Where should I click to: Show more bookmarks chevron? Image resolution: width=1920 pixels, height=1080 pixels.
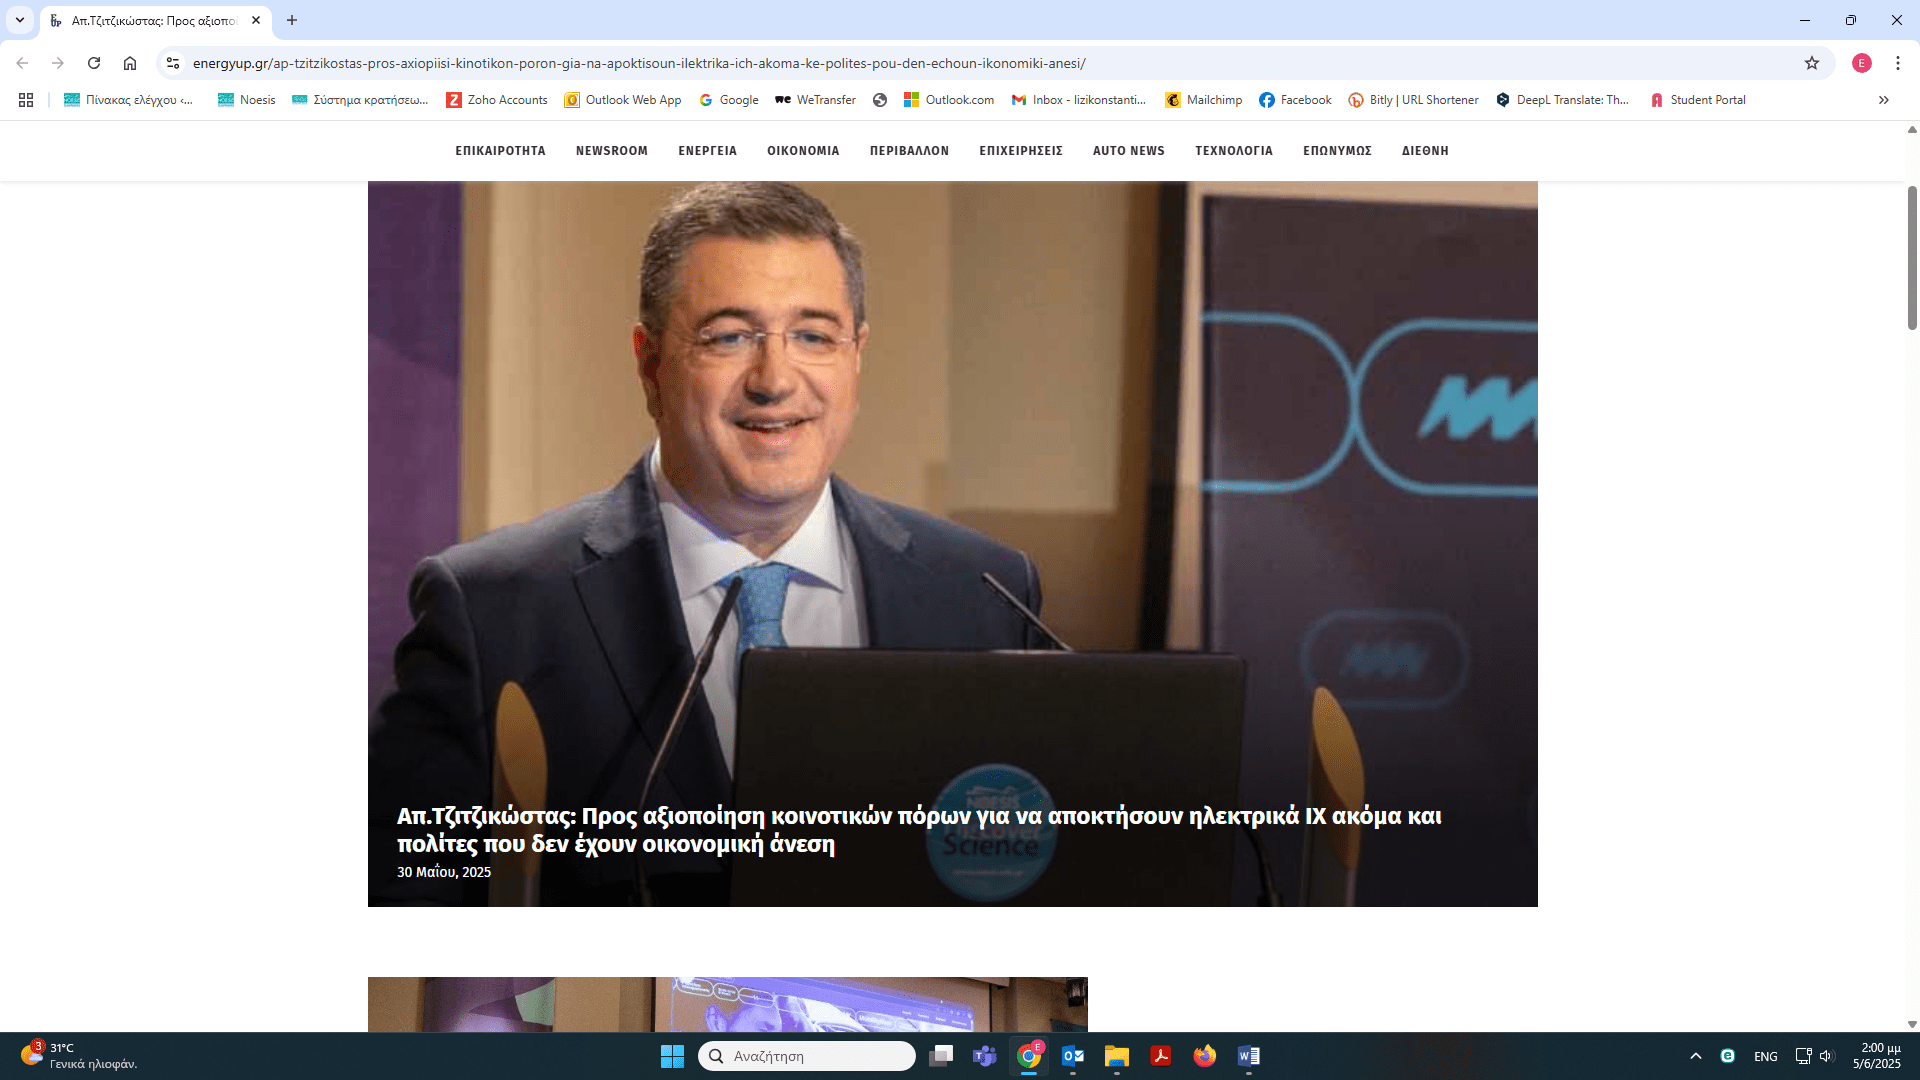[1883, 100]
